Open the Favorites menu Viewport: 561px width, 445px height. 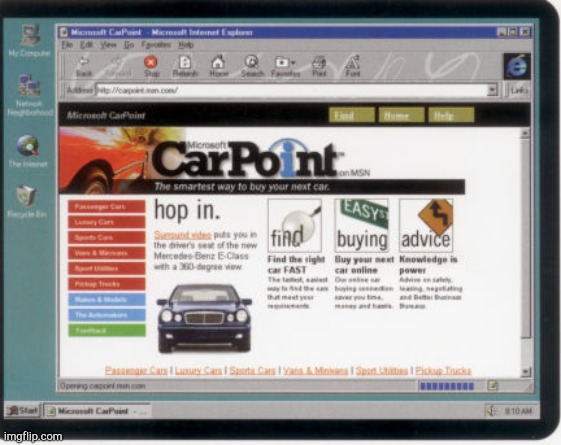(x=156, y=45)
